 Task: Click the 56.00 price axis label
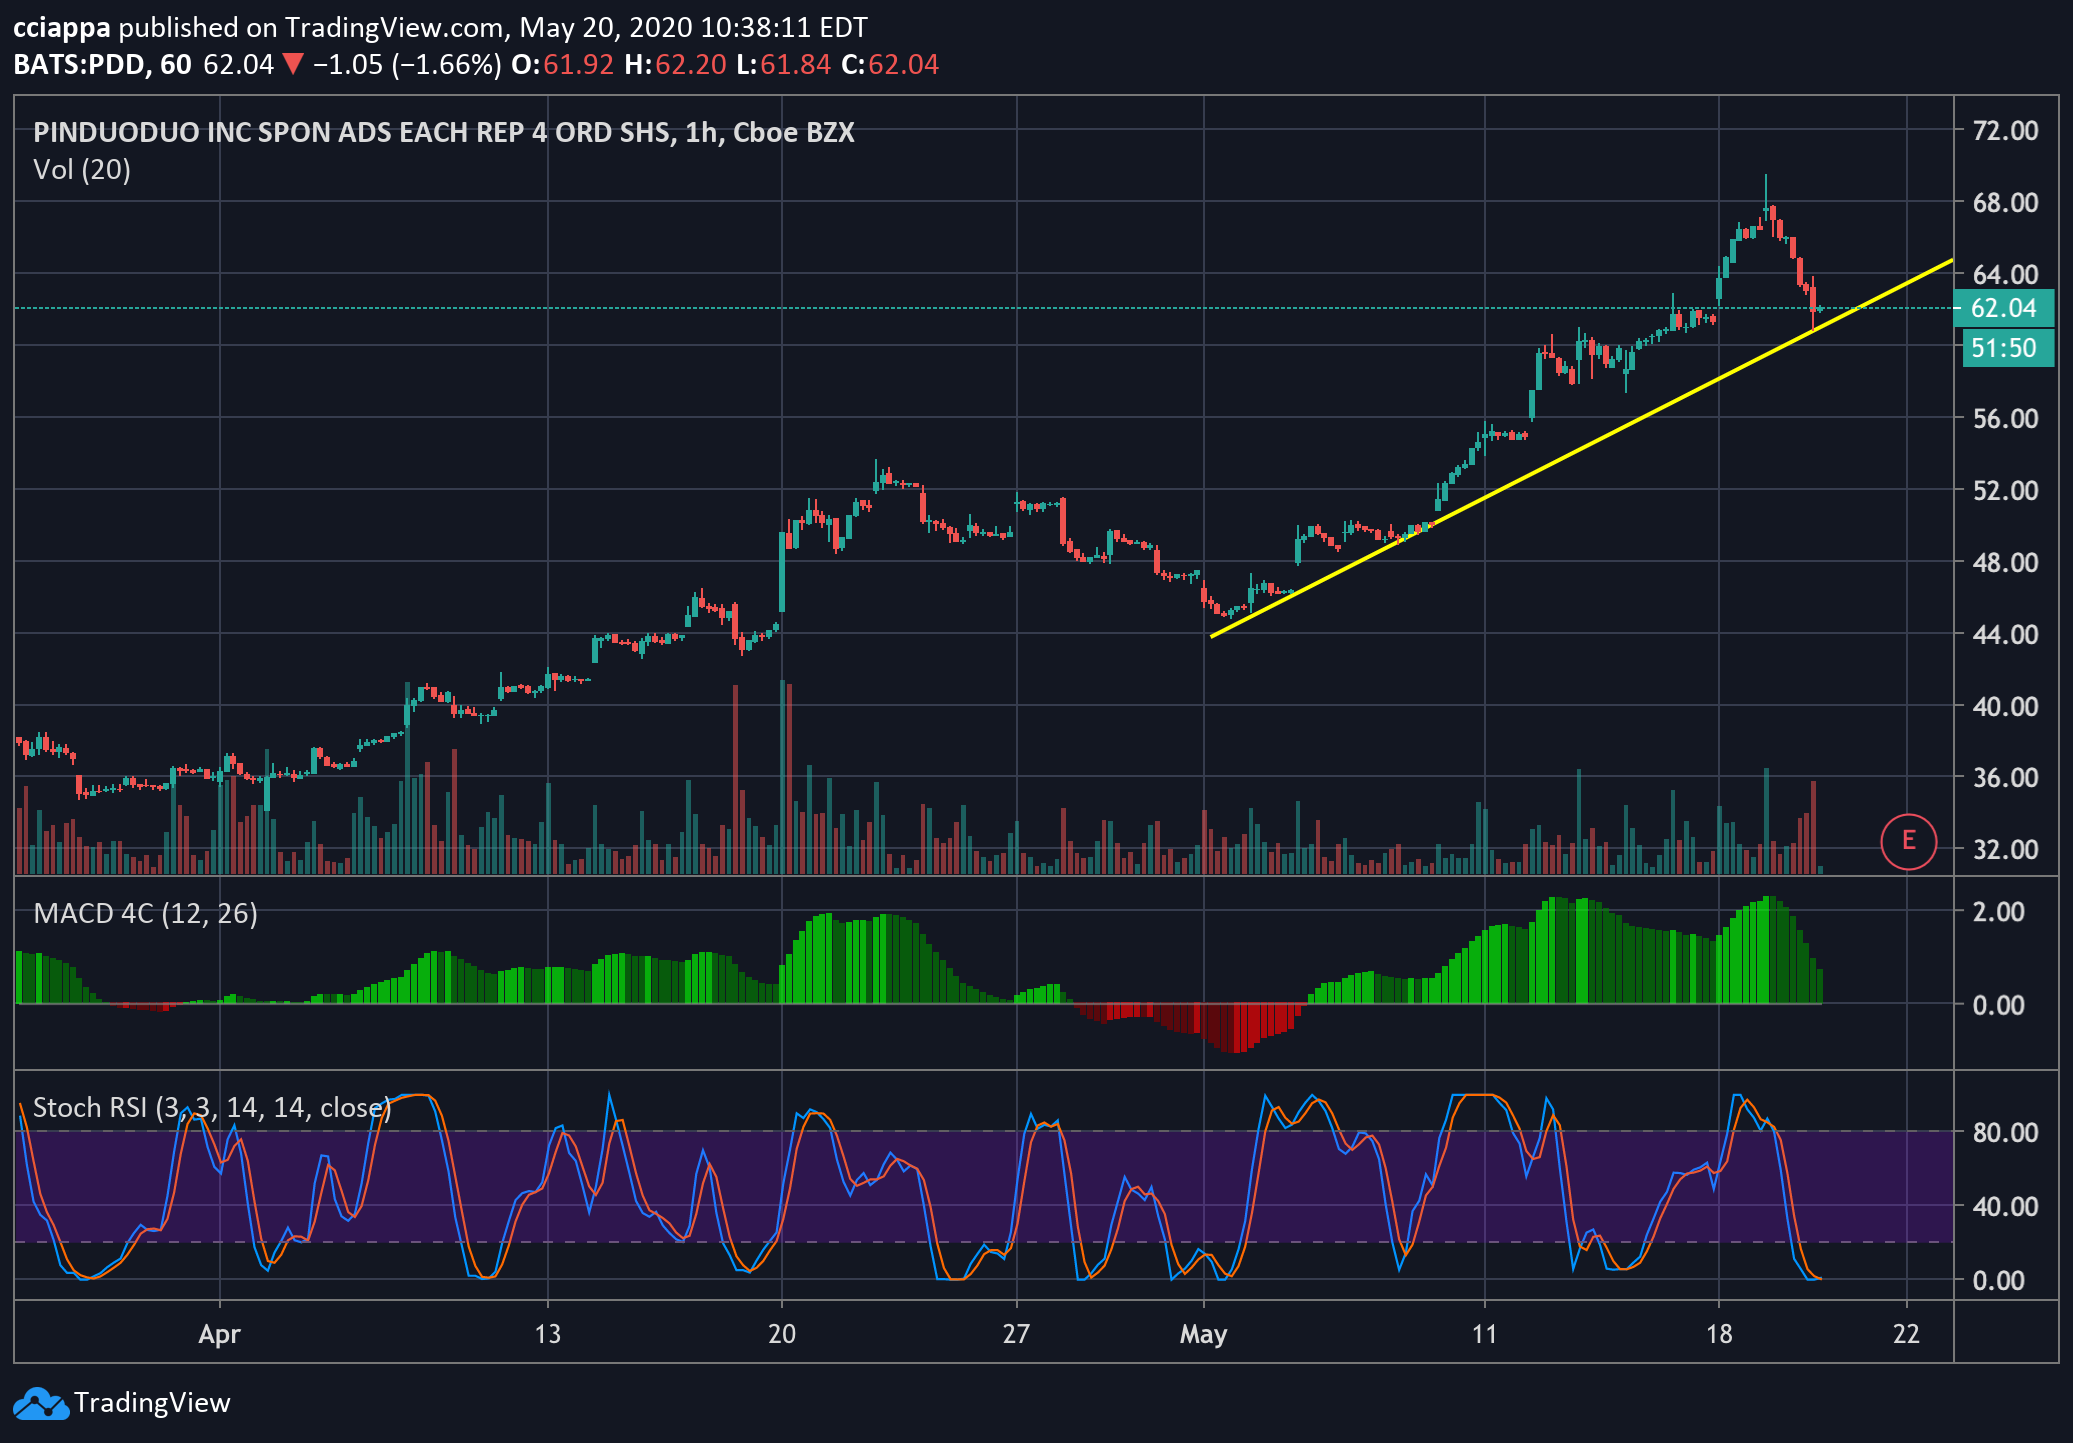click(2005, 418)
